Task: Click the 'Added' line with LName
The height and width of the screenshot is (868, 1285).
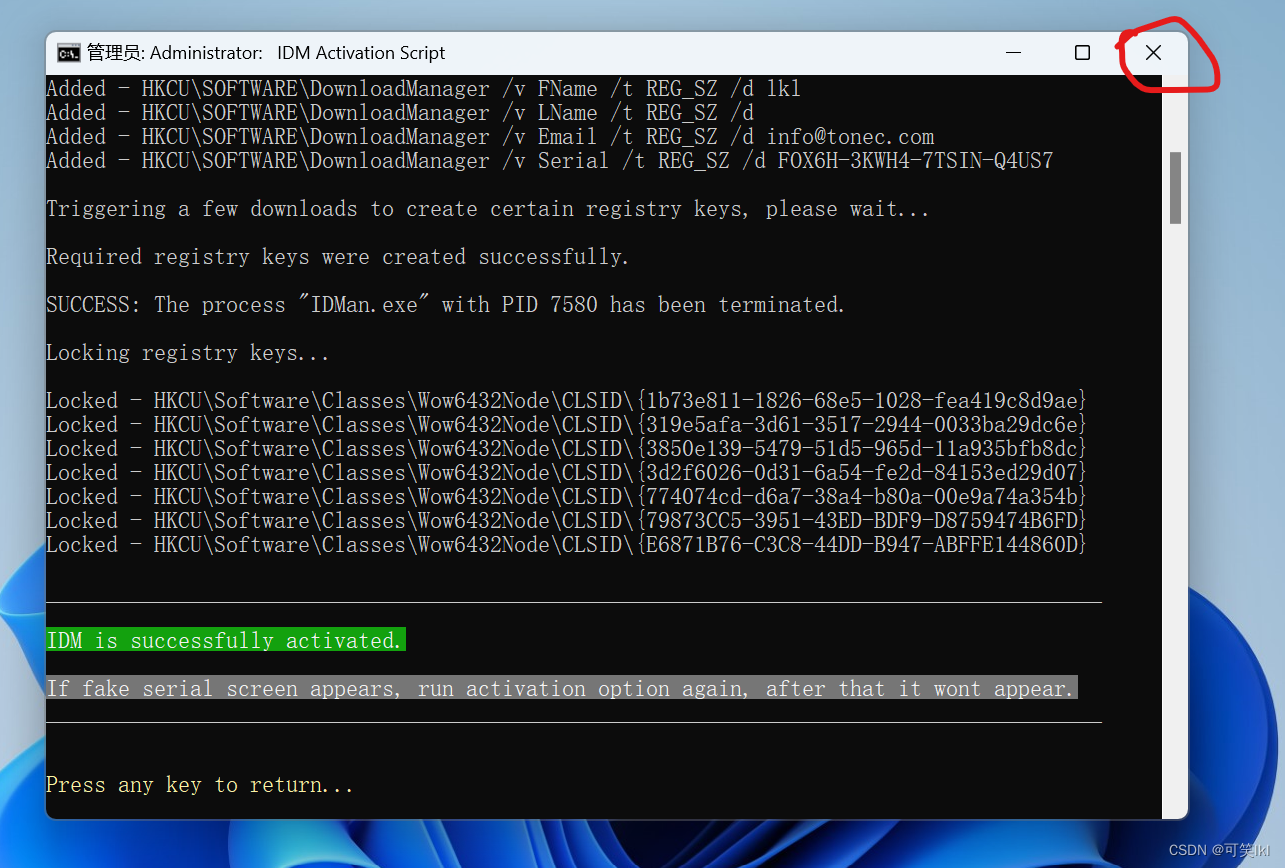Action: pyautogui.click(x=400, y=113)
